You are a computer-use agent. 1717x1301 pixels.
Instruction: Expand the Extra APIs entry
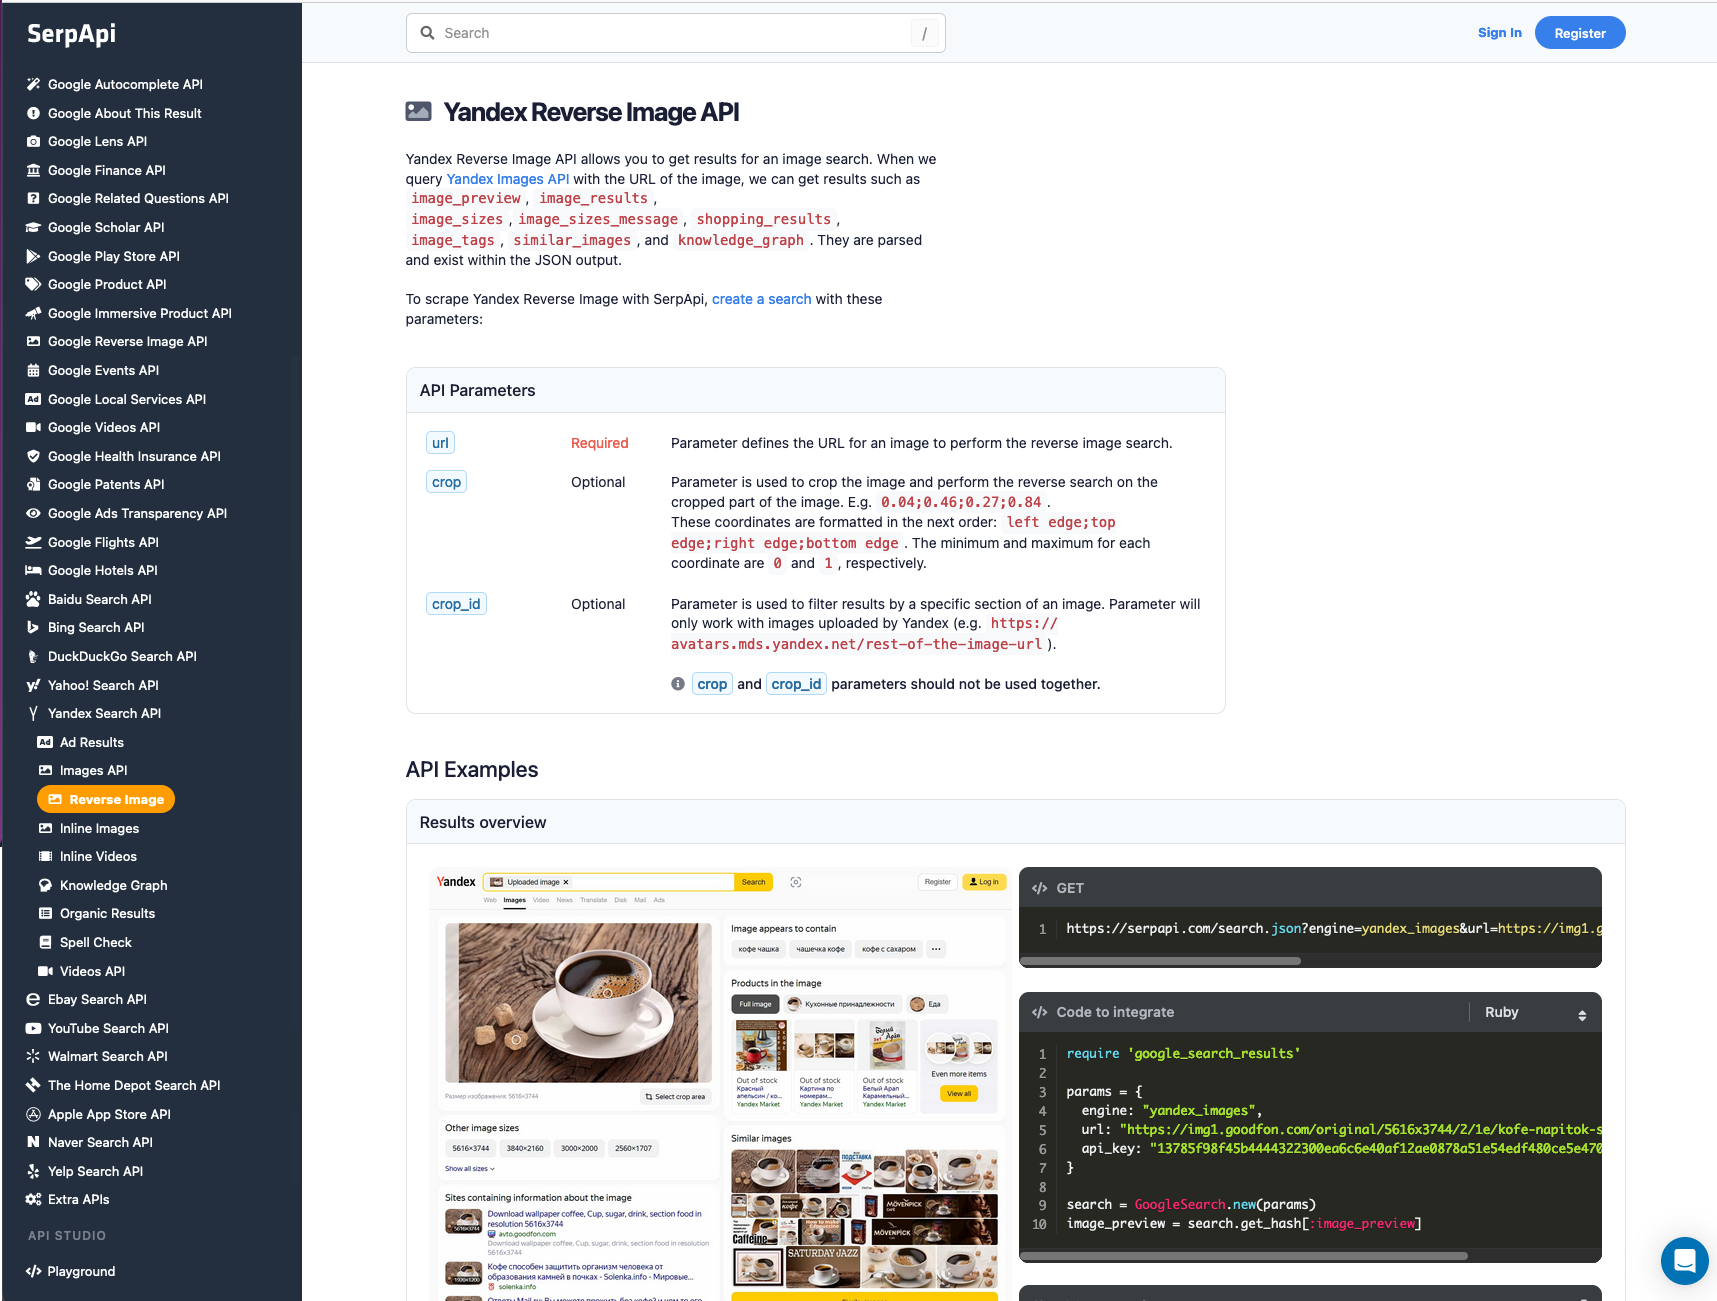77,1199
